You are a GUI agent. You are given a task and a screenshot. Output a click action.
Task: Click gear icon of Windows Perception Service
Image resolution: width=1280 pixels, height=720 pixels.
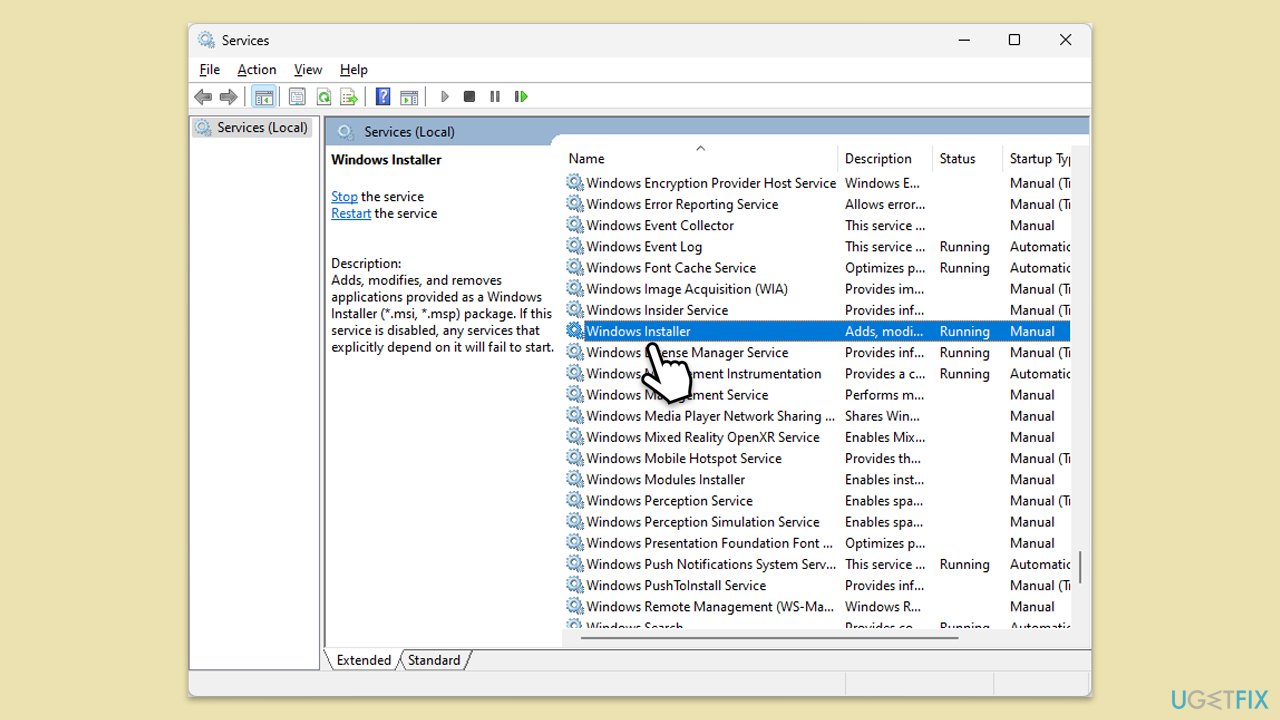575,501
